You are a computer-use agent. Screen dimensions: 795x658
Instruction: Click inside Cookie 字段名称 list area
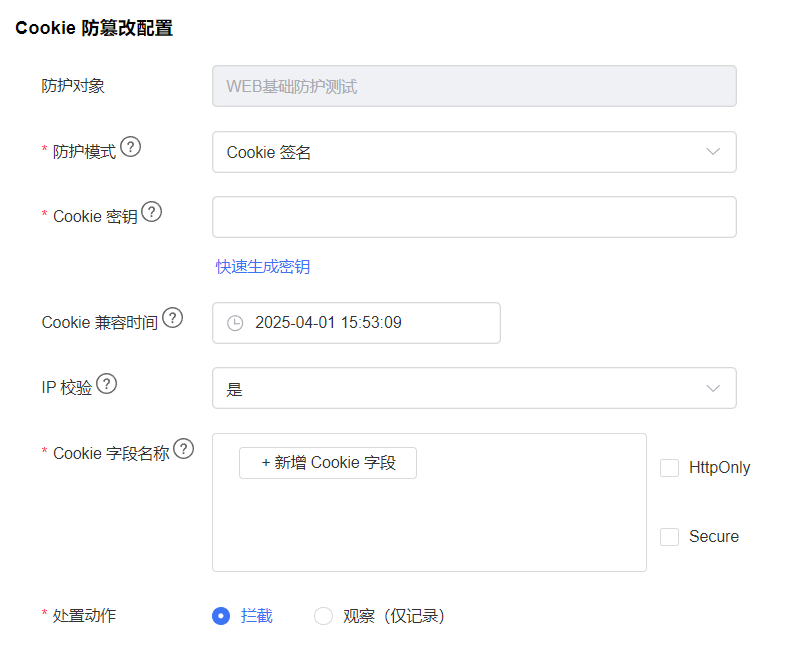click(x=429, y=527)
